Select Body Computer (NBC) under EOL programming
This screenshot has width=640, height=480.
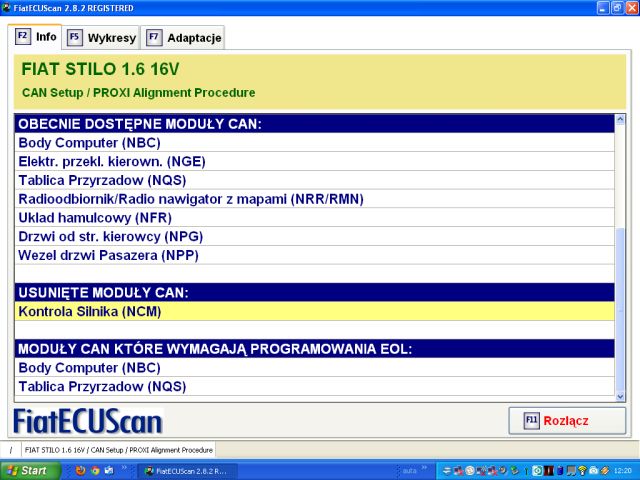pyautogui.click(x=314, y=368)
